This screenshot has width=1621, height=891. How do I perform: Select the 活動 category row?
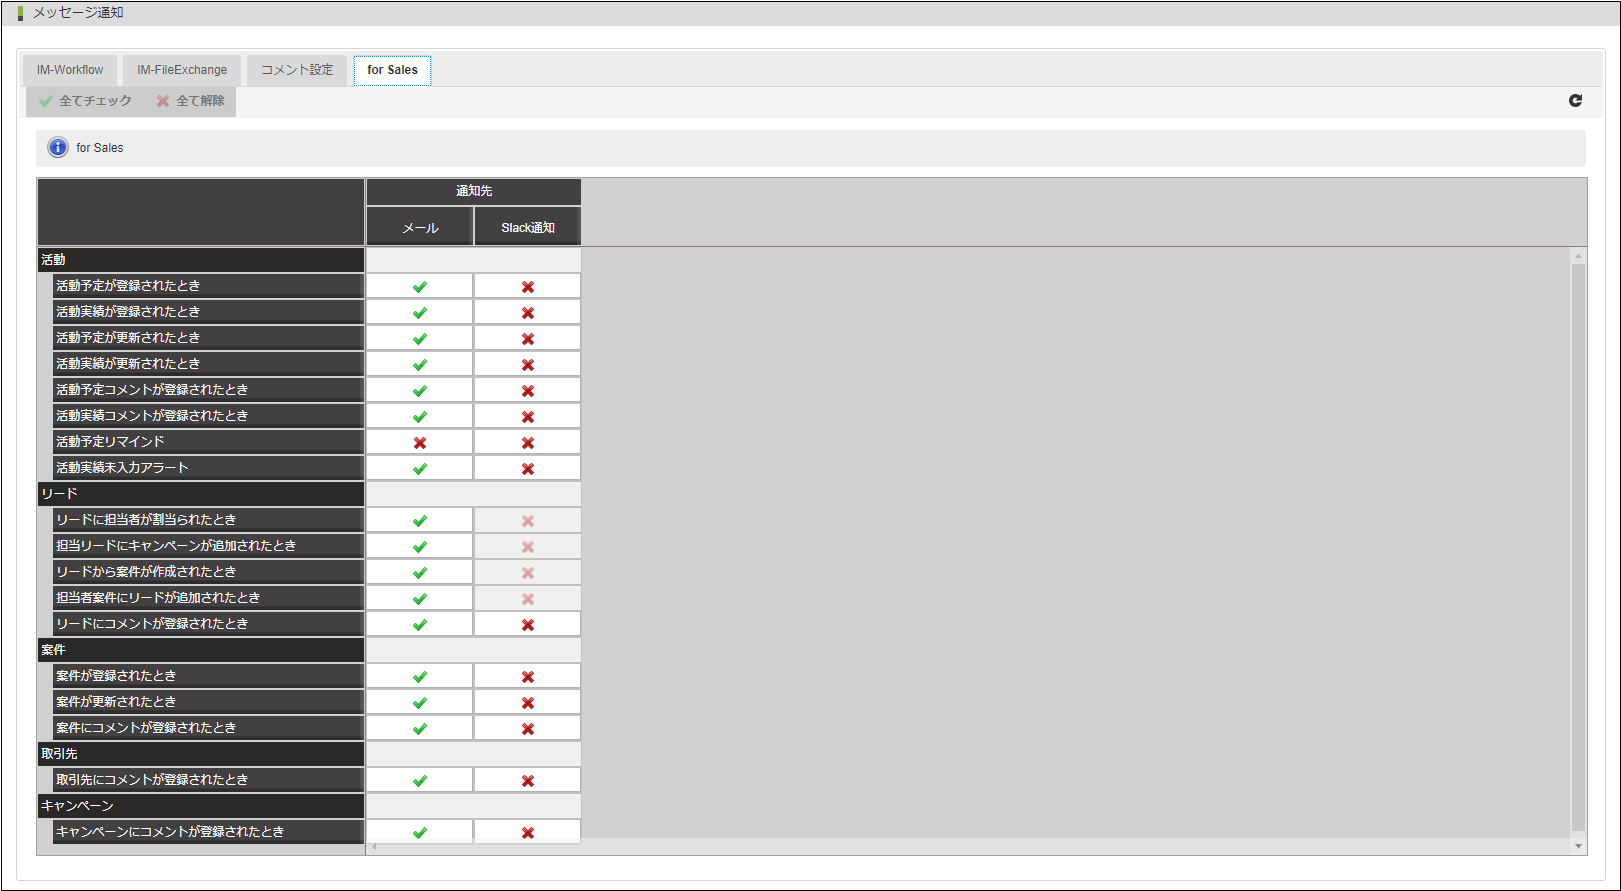click(x=201, y=260)
